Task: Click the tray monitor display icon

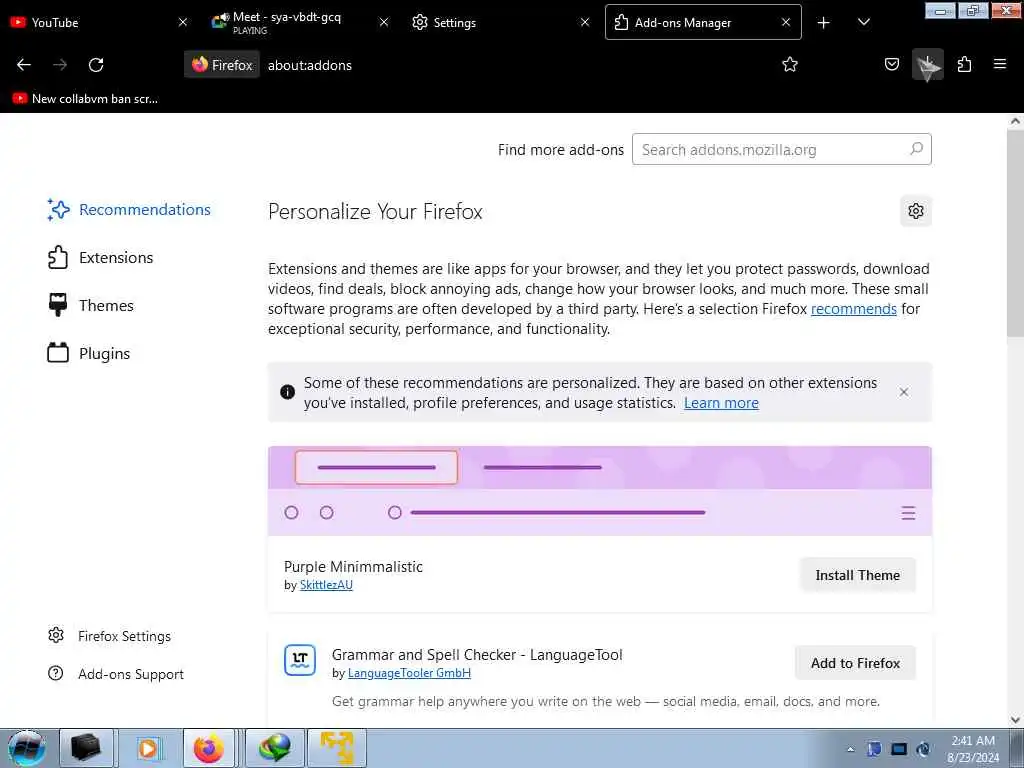Action: (899, 749)
